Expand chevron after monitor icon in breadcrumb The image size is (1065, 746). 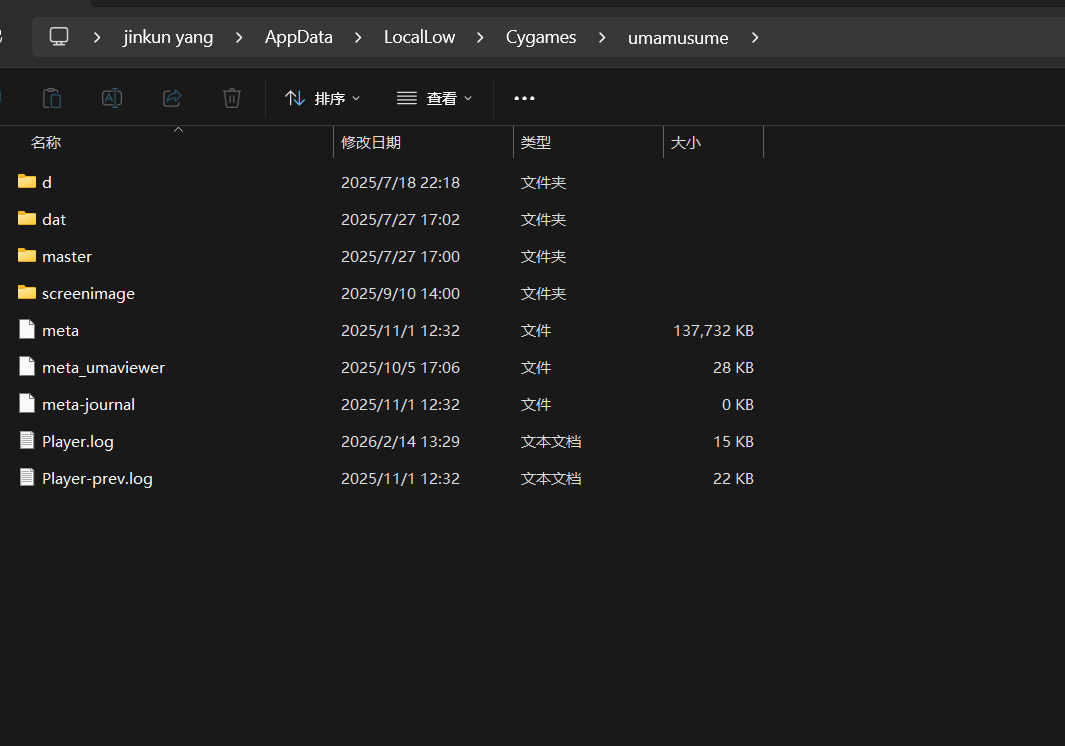[97, 38]
